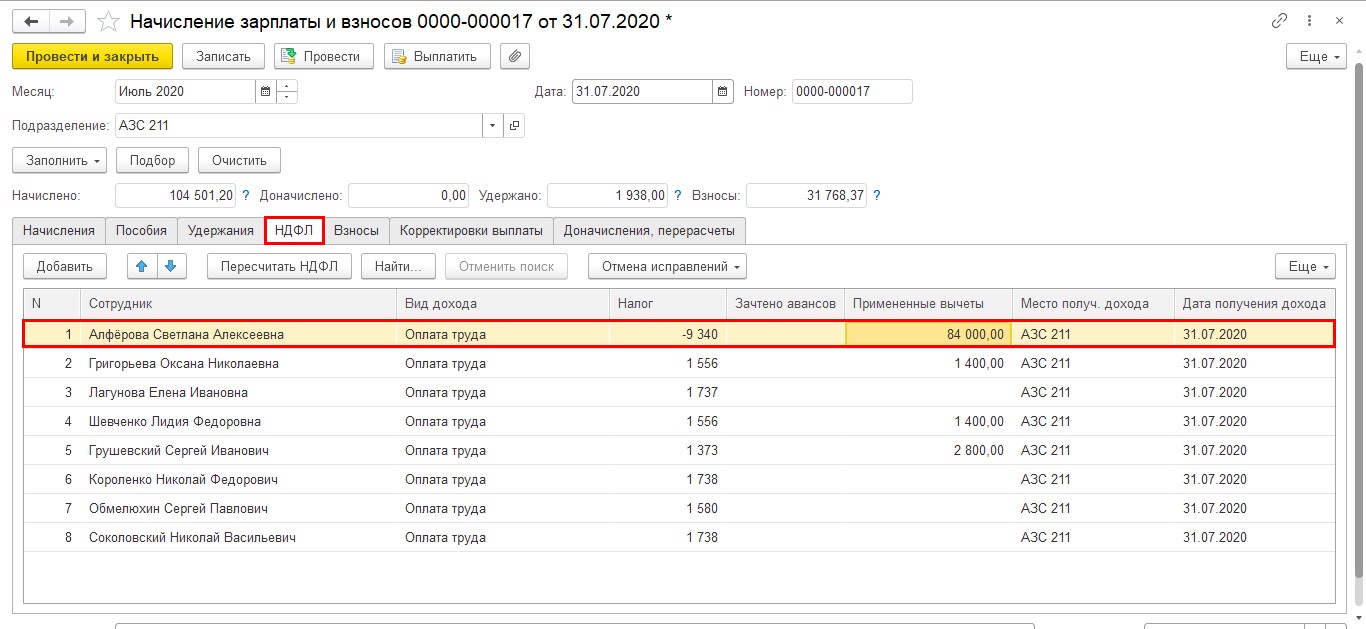Focus the Дата field showing 31.07.2020
The height and width of the screenshot is (629, 1366).
pyautogui.click(x=642, y=92)
